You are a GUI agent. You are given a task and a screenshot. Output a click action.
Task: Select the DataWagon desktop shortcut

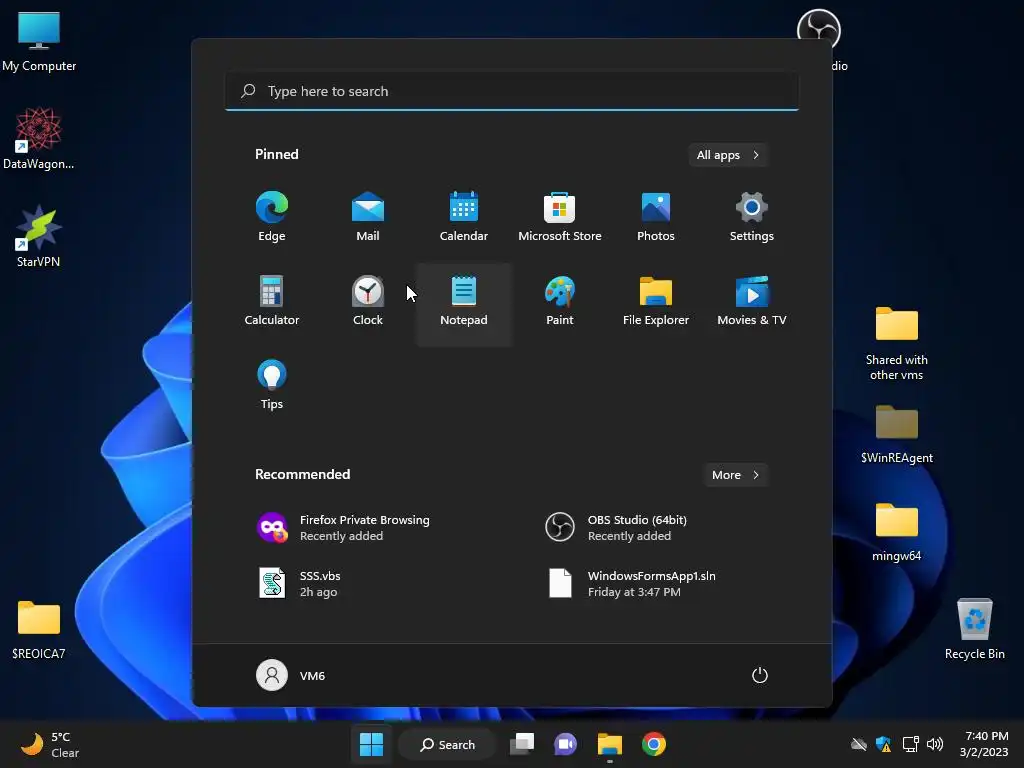click(39, 138)
